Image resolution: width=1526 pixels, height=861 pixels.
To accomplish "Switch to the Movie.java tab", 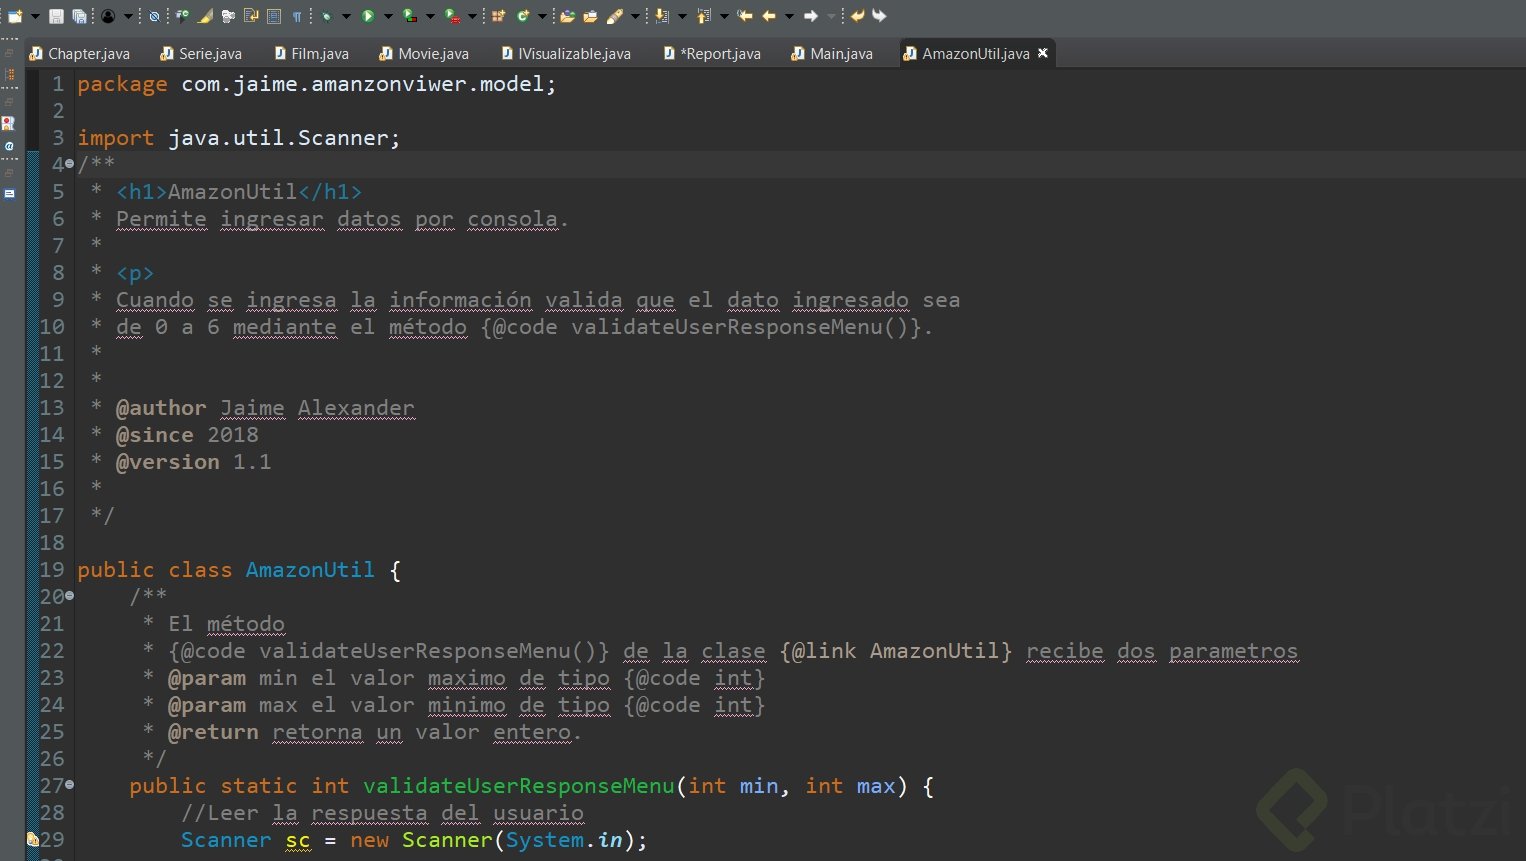I will [x=432, y=54].
